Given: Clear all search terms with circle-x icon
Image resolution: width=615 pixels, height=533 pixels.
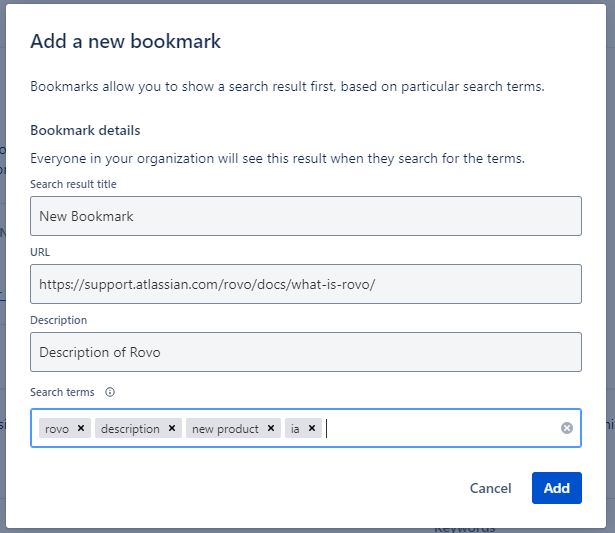Looking at the screenshot, I should 567,428.
